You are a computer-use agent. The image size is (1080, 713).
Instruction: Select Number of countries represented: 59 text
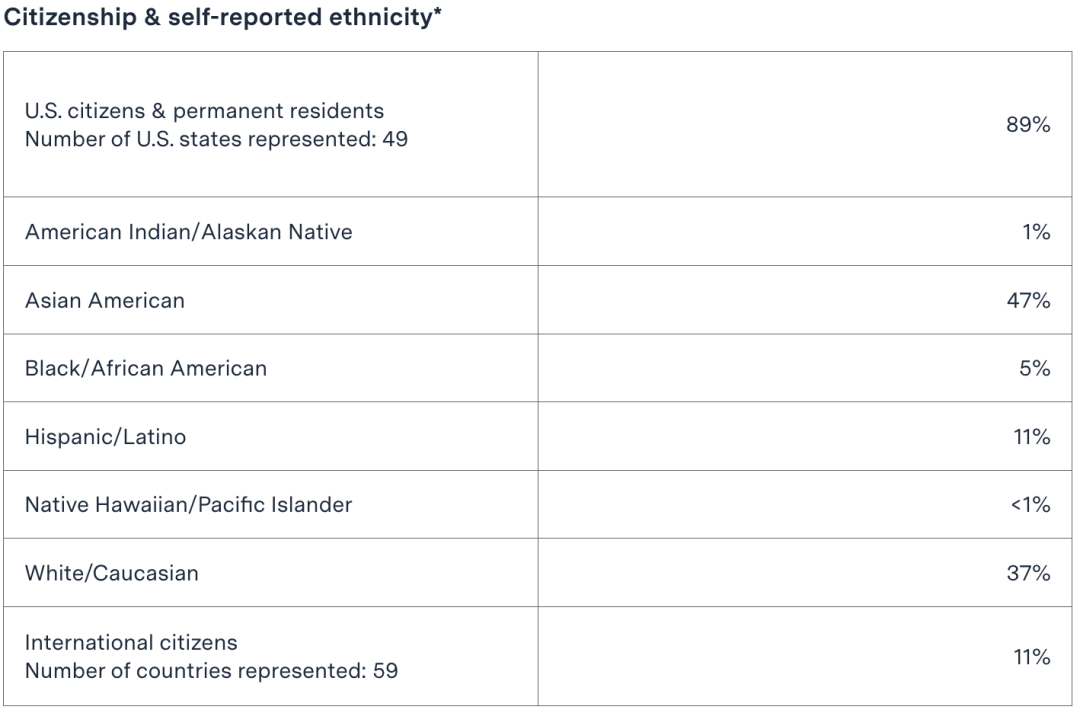click(211, 670)
